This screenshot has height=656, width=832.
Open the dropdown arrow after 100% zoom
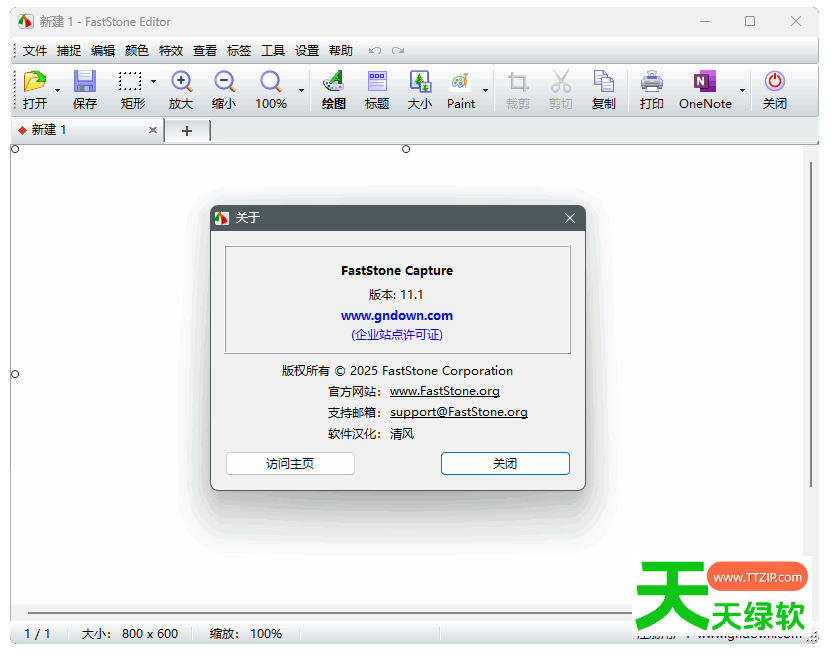[301, 90]
